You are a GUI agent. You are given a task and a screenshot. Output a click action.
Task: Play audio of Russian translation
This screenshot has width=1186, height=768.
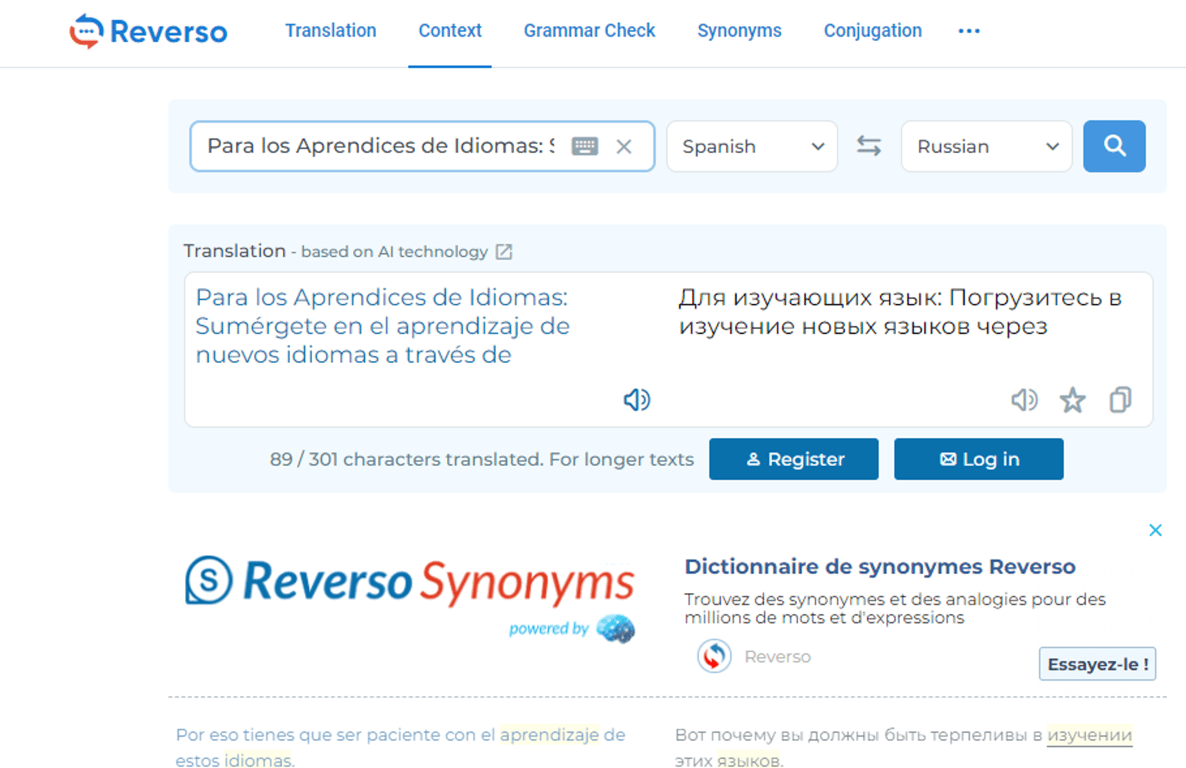pos(1025,400)
